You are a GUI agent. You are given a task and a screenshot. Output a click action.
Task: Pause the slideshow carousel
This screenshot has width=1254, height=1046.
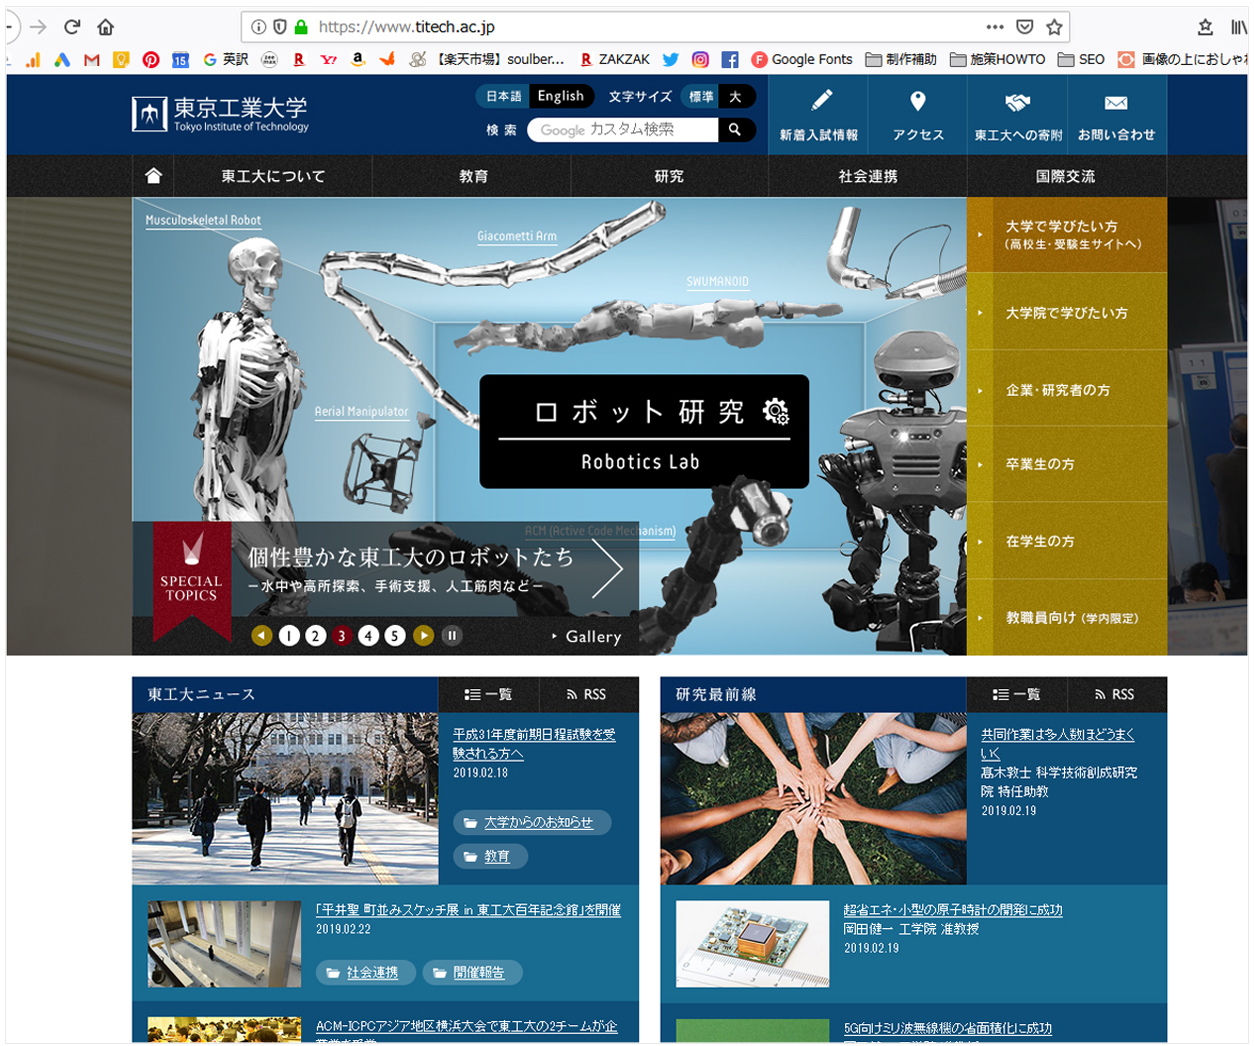452,636
